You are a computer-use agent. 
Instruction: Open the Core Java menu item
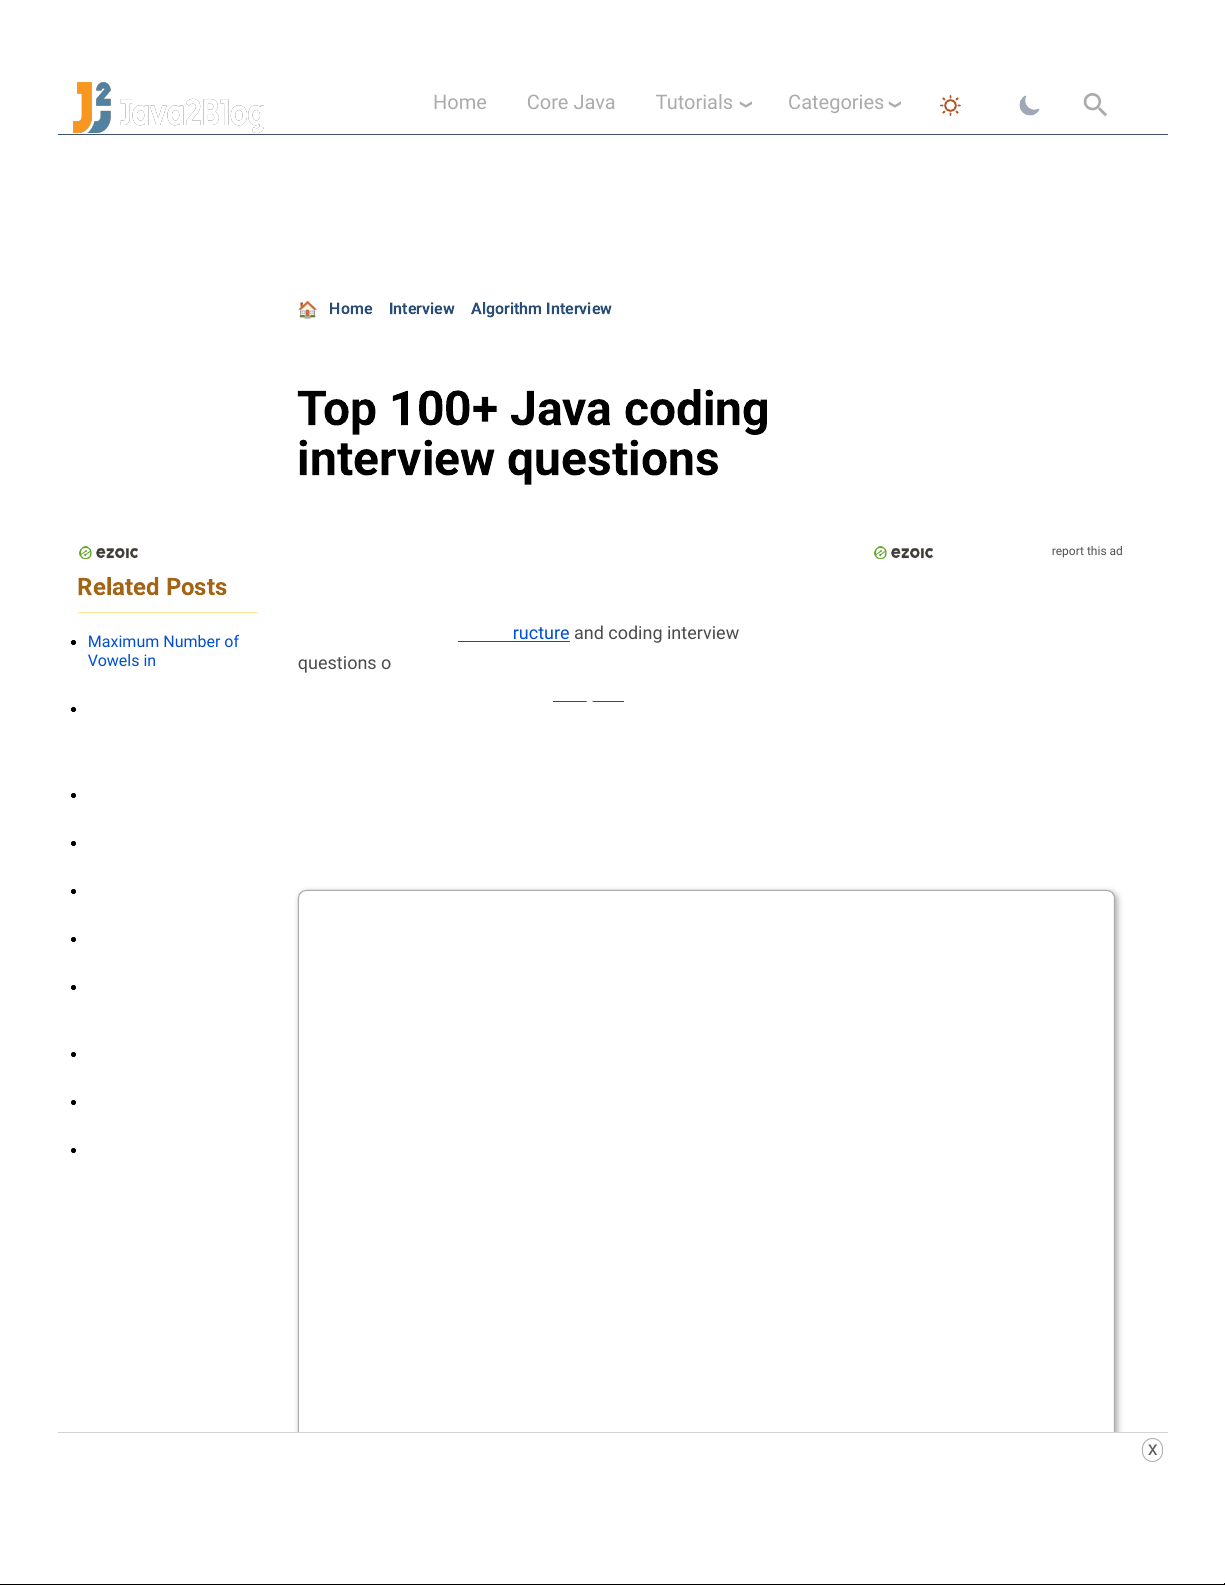(x=570, y=103)
